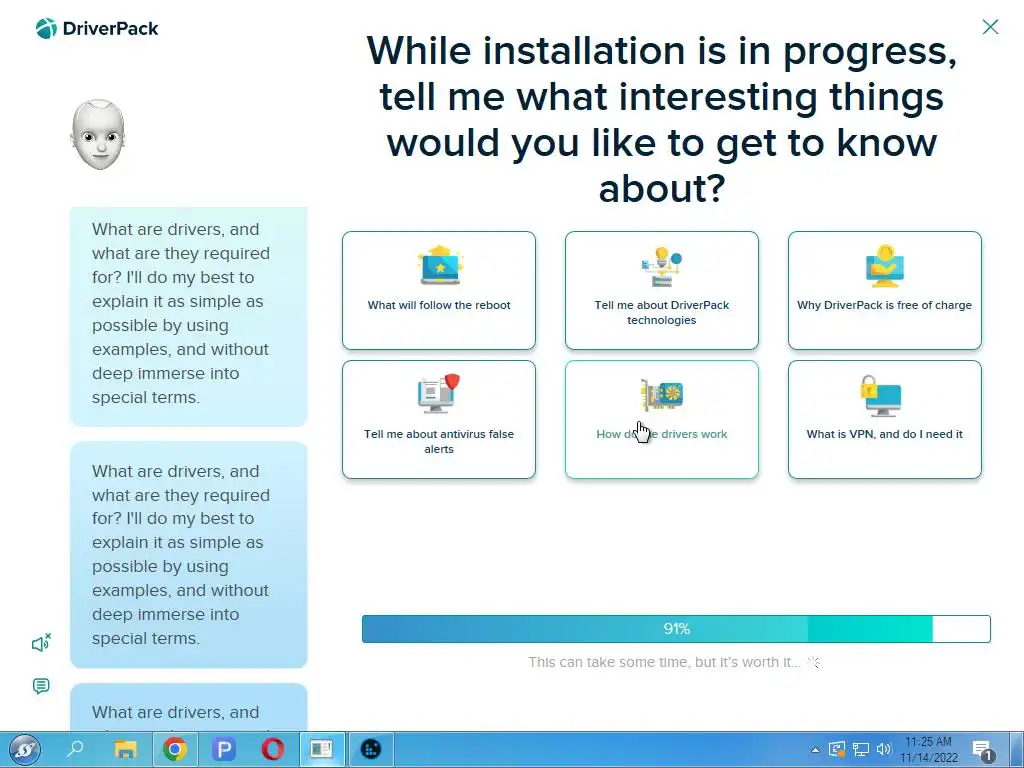Click the DriverPack logo

point(97,28)
